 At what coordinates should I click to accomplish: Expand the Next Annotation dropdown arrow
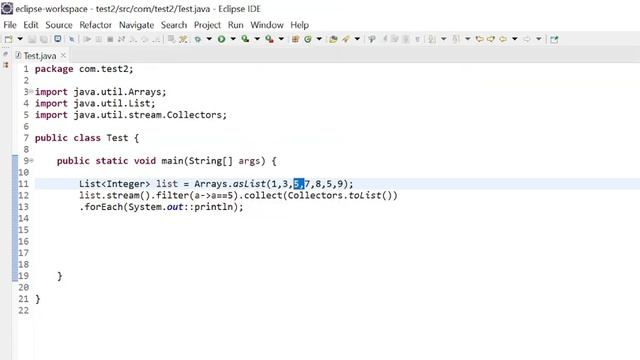[444, 39]
